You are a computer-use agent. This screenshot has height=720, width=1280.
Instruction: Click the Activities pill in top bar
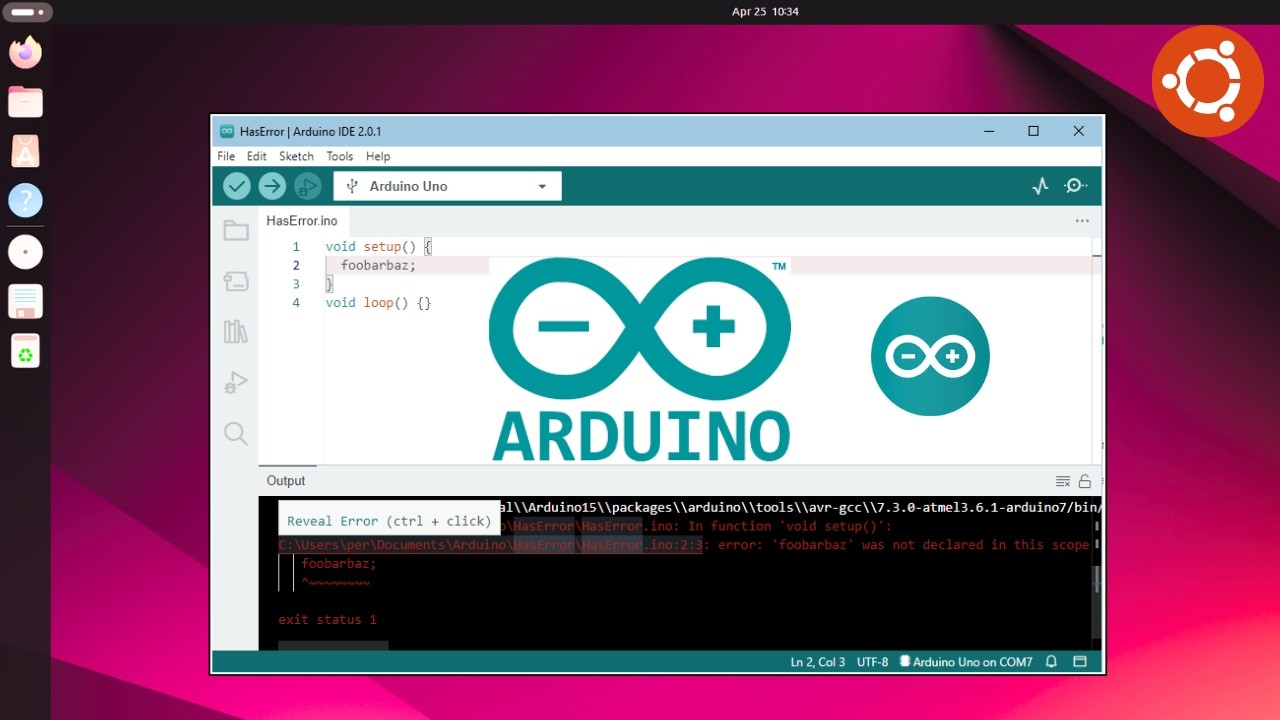point(27,12)
